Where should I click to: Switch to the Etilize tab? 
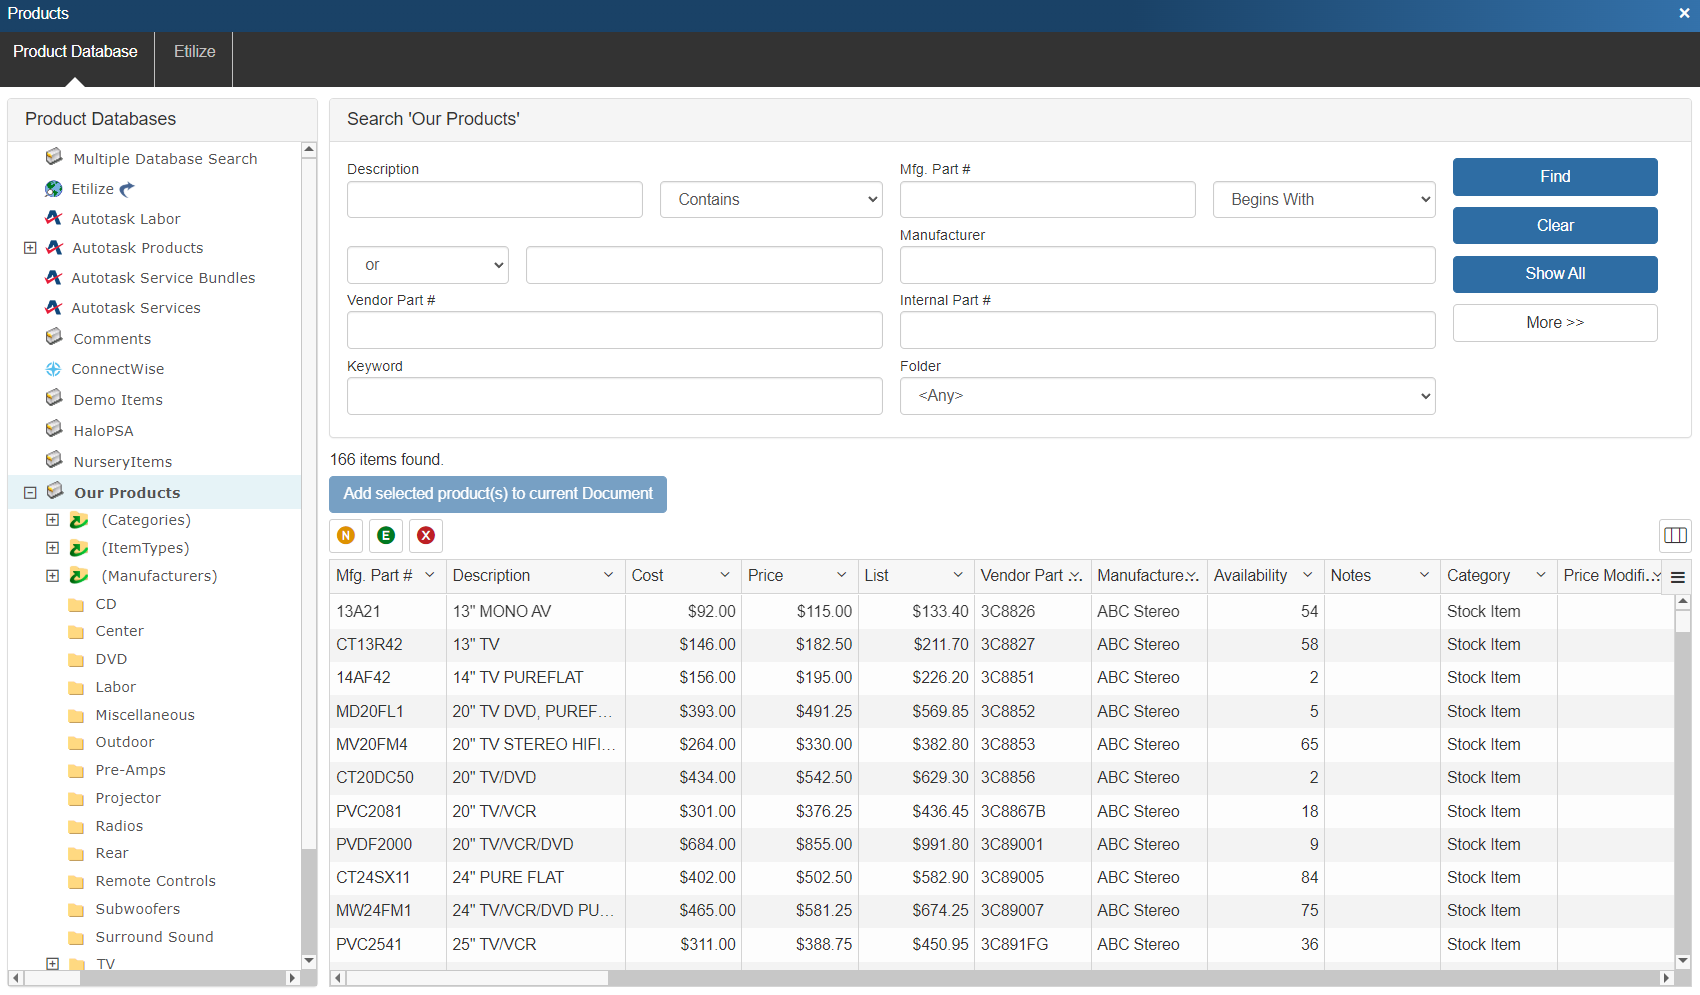[x=194, y=52]
